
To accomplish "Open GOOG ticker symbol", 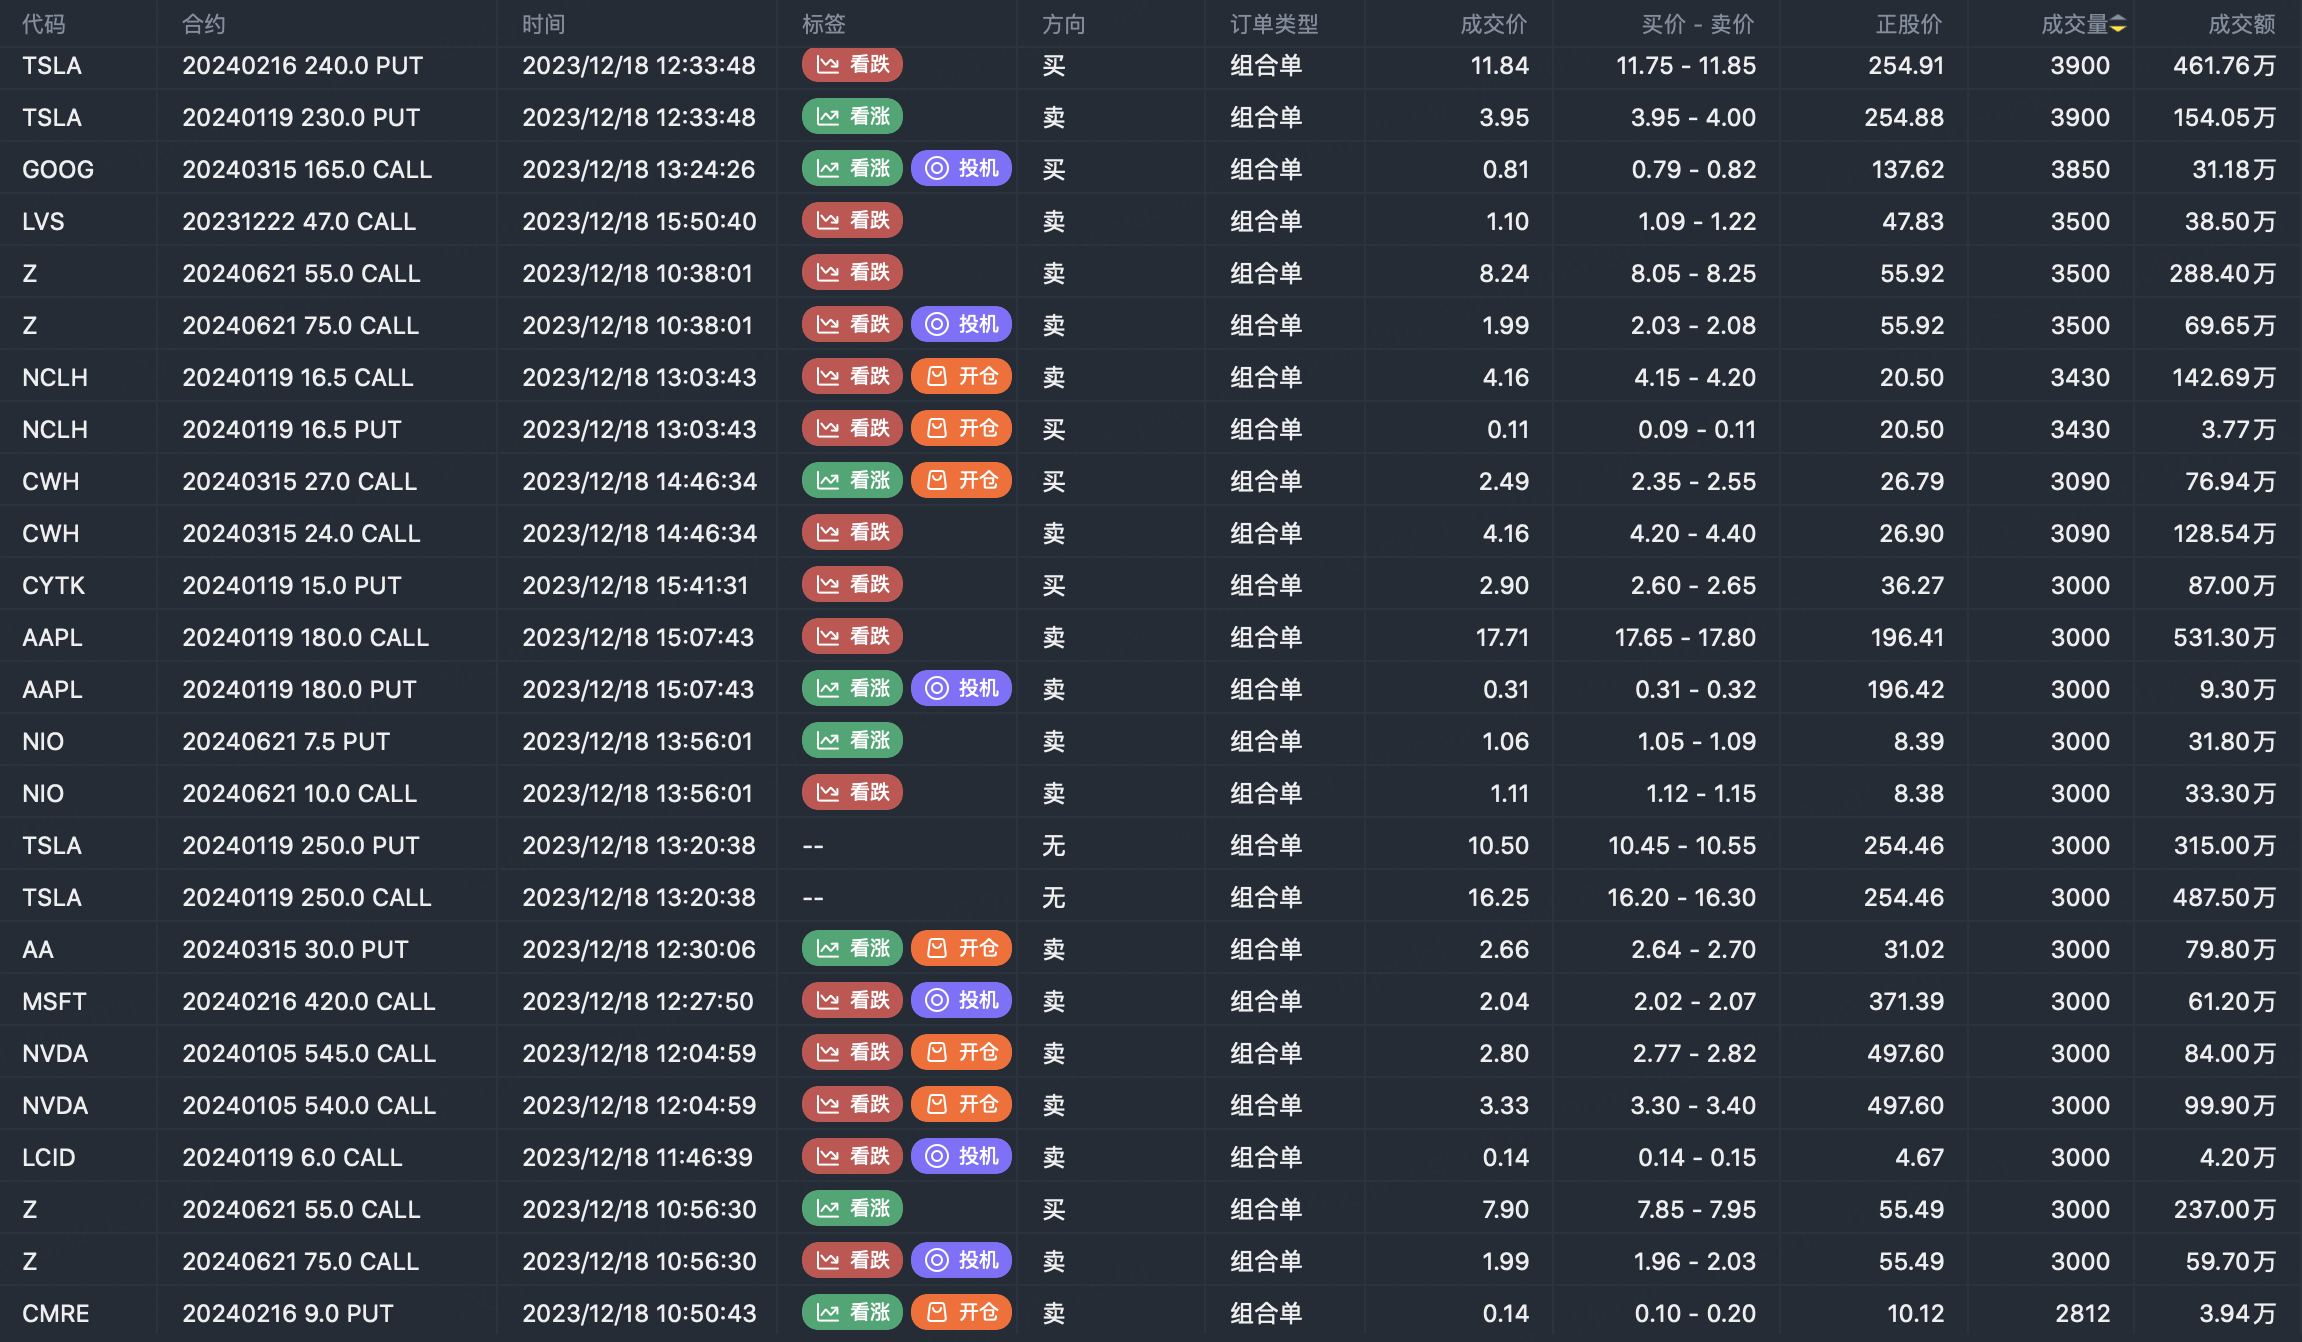I will 58,169.
